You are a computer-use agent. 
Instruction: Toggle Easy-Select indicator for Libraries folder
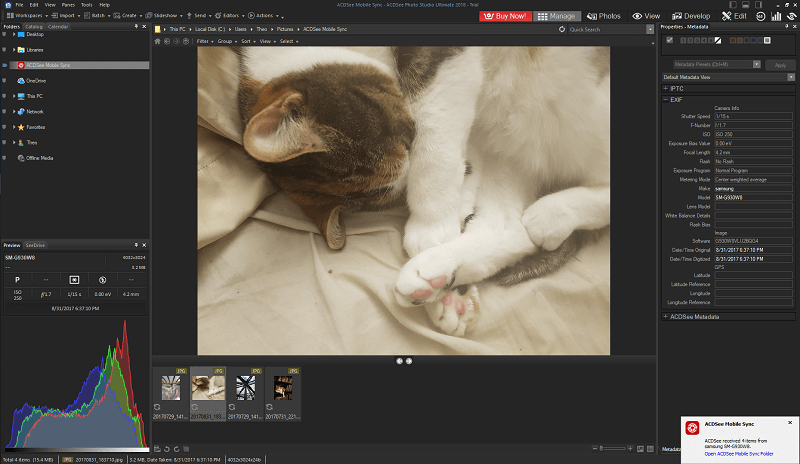pos(4,49)
